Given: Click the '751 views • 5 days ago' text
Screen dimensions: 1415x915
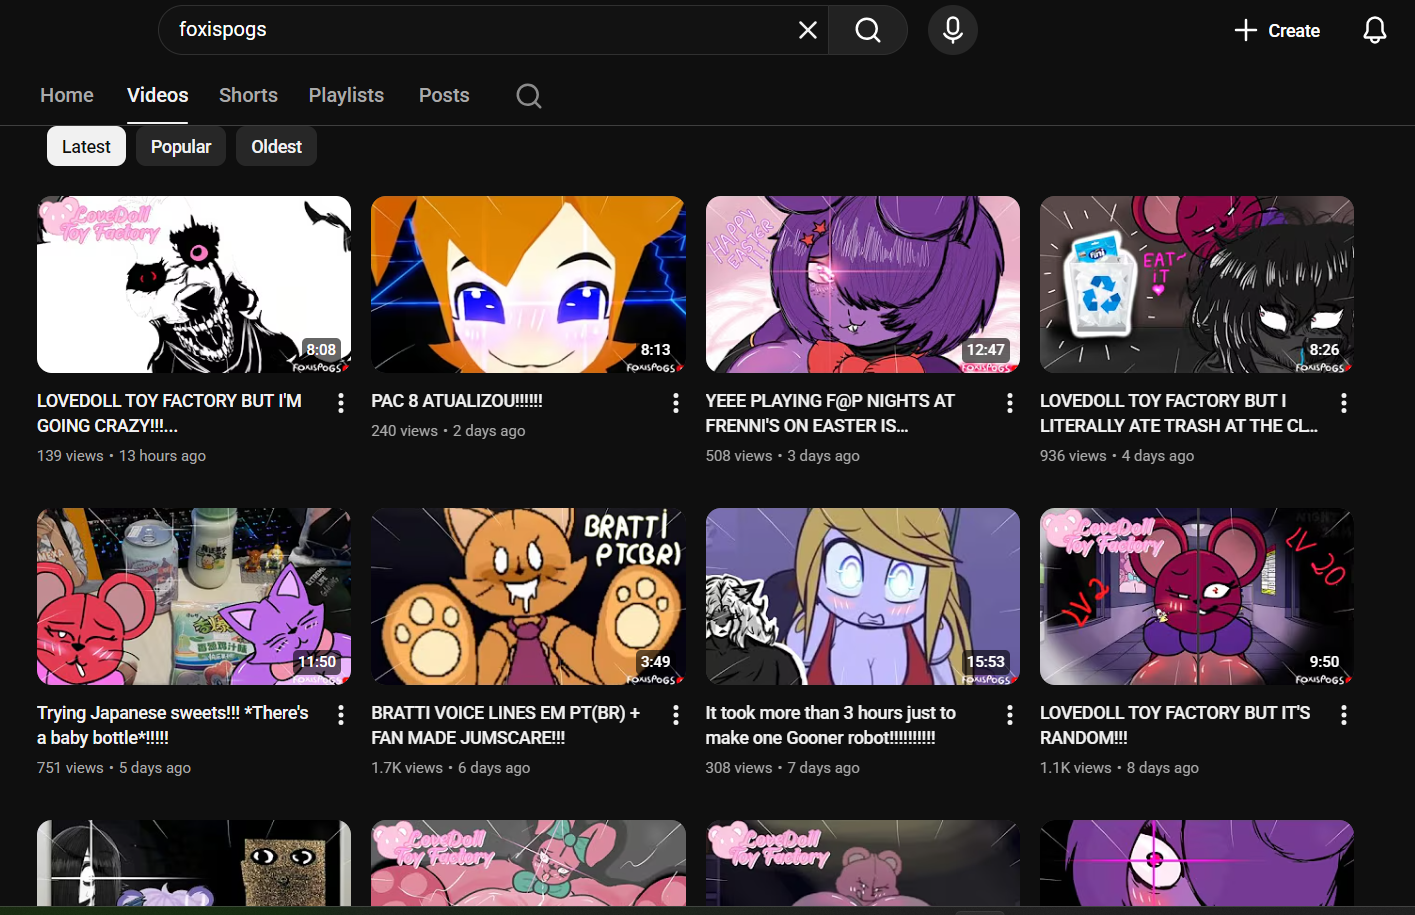Looking at the screenshot, I should pyautogui.click(x=114, y=768).
